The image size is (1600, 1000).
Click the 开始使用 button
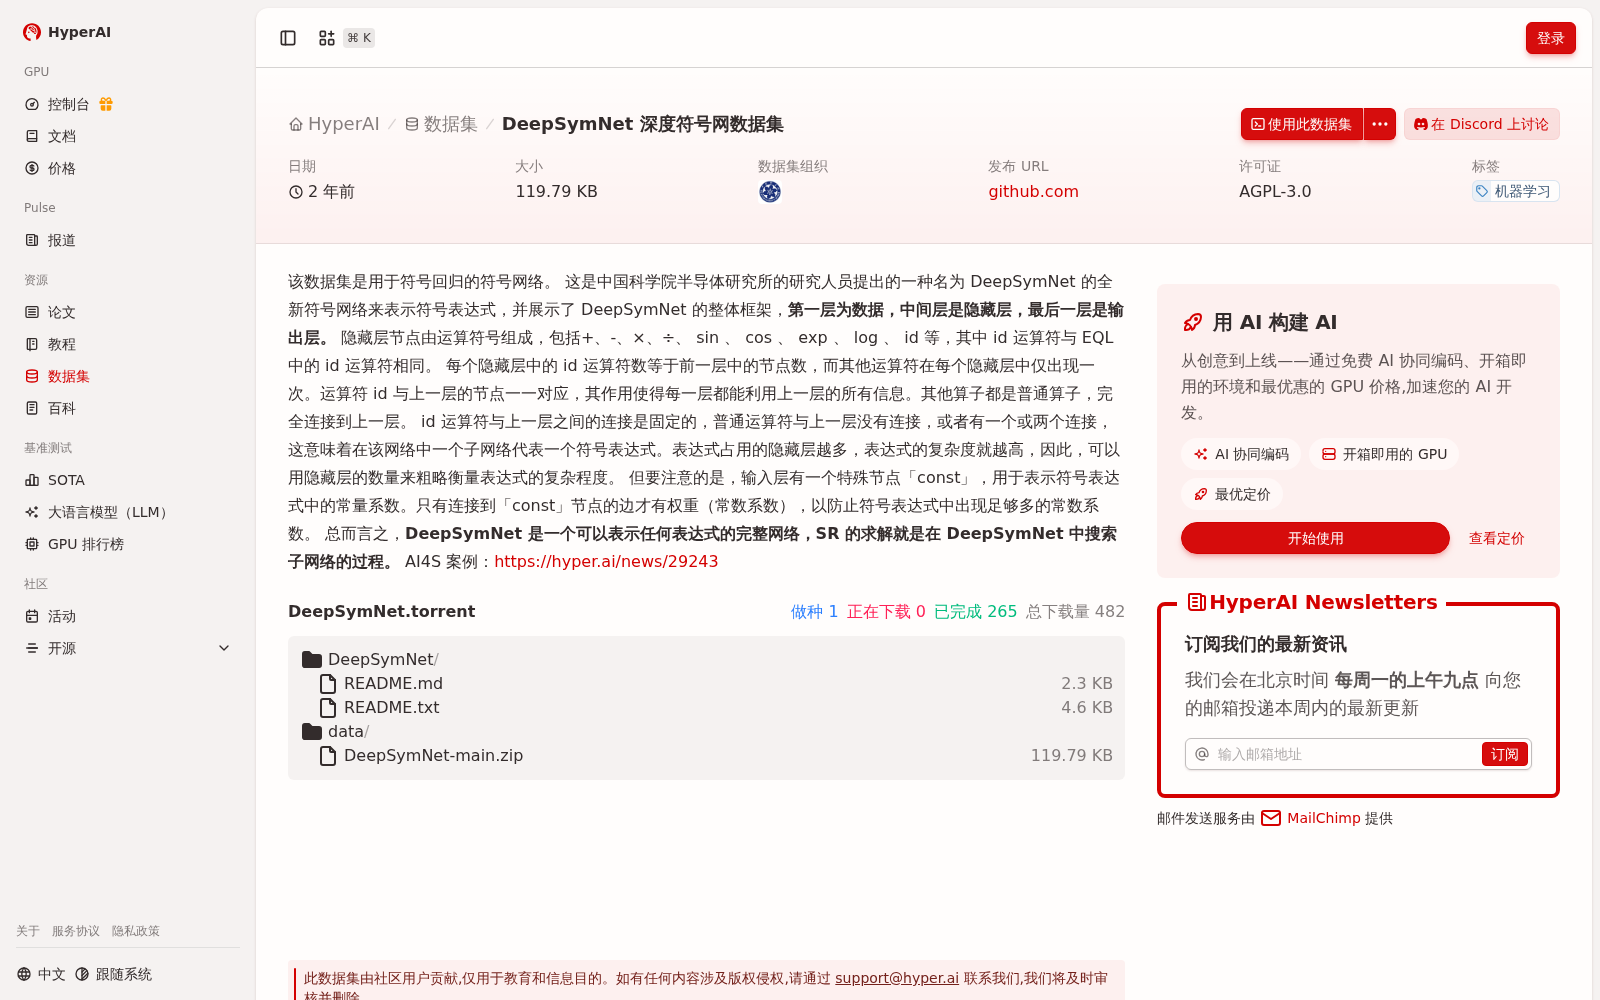(x=1315, y=538)
